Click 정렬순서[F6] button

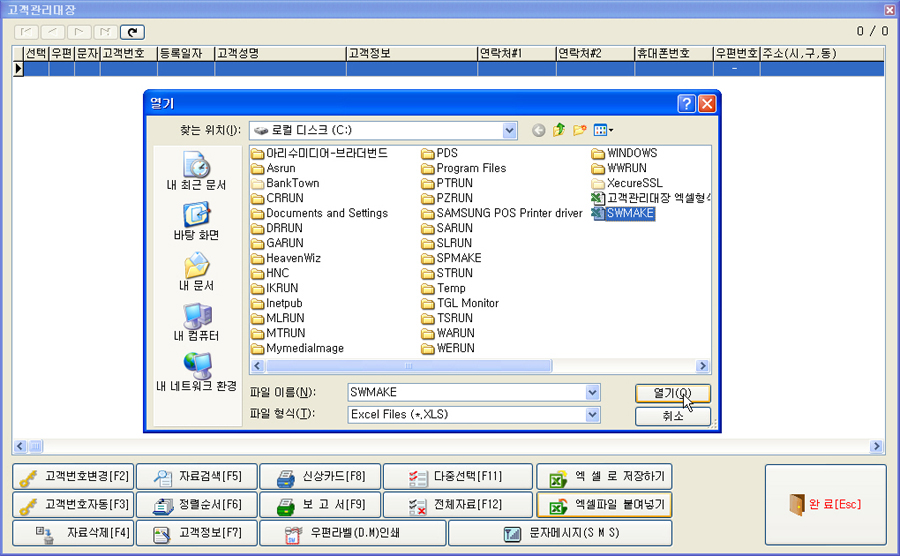pyautogui.click(x=197, y=504)
